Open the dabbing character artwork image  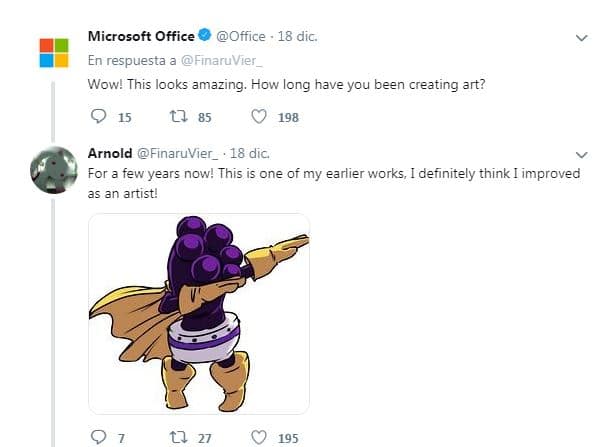click(199, 312)
